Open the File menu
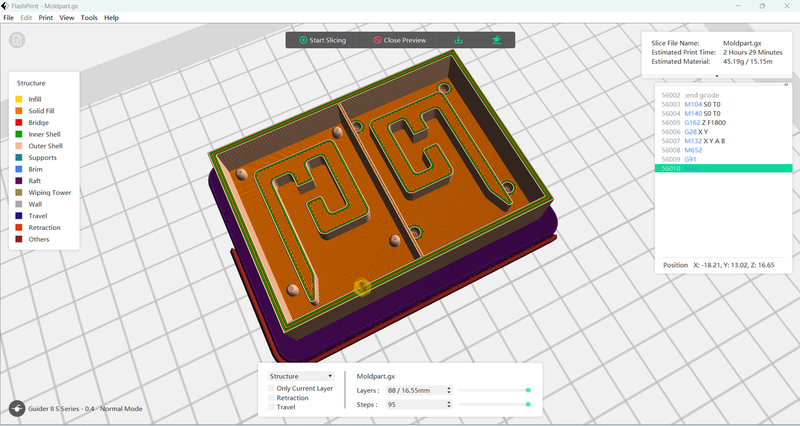800x426 pixels. point(9,17)
